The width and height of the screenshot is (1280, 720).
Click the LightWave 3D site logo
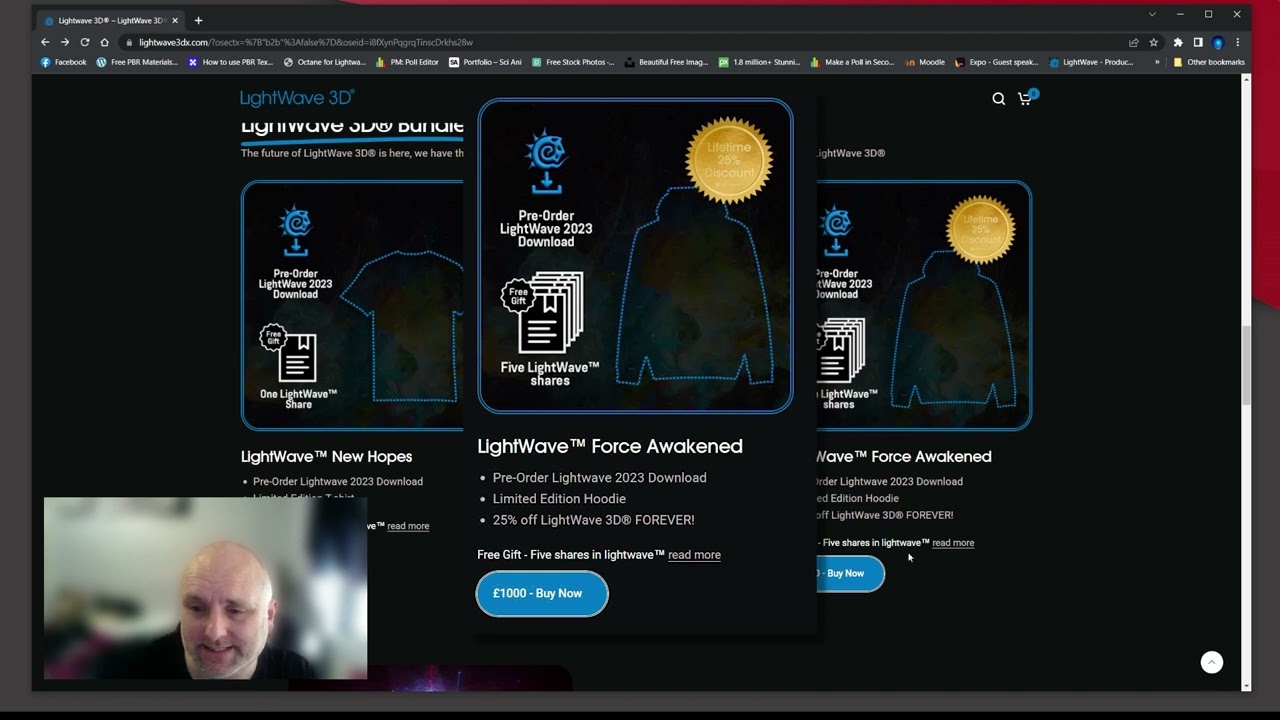coord(297,97)
